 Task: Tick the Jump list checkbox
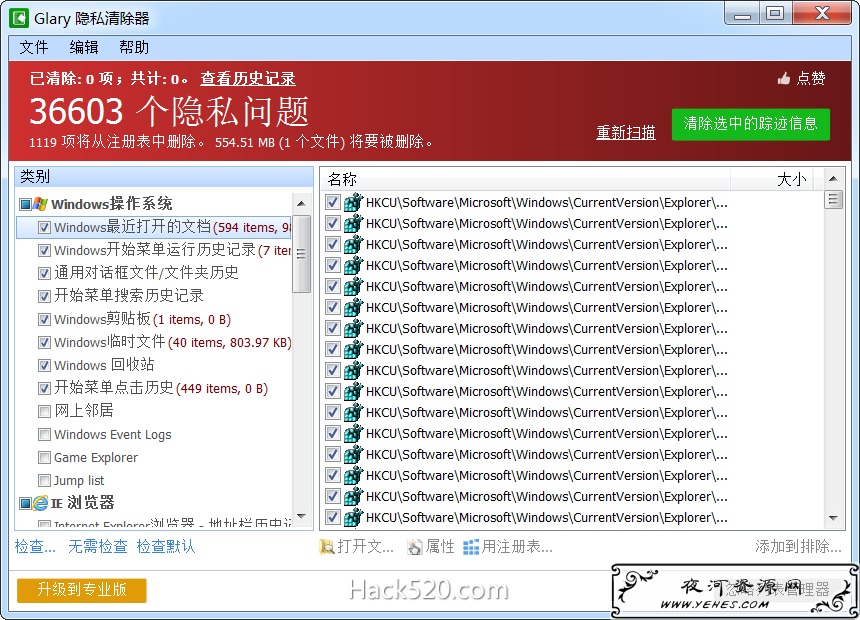pyautogui.click(x=44, y=481)
